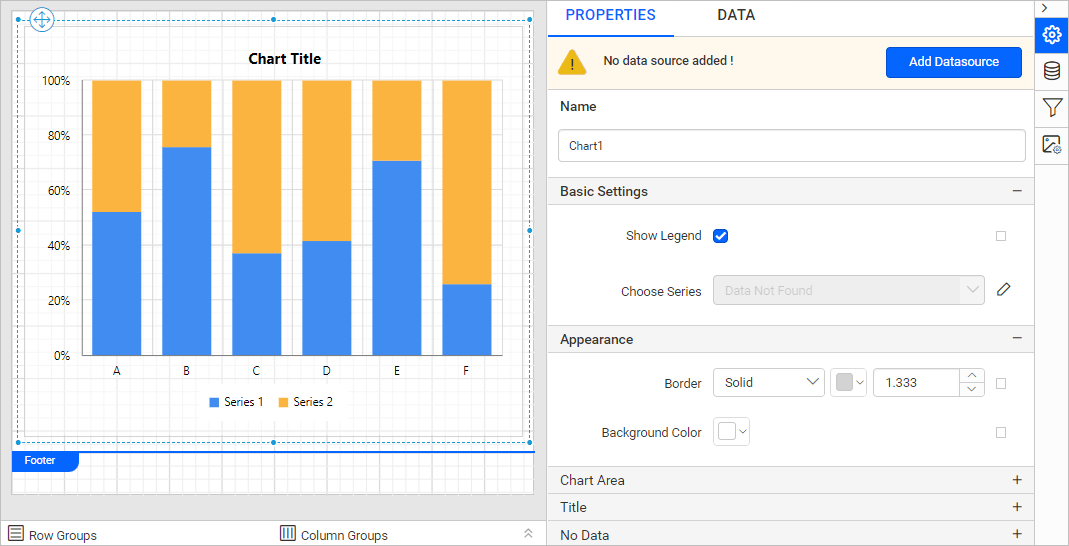Expand the grouping panel double-chevron icon
This screenshot has width=1069, height=546.
[528, 533]
